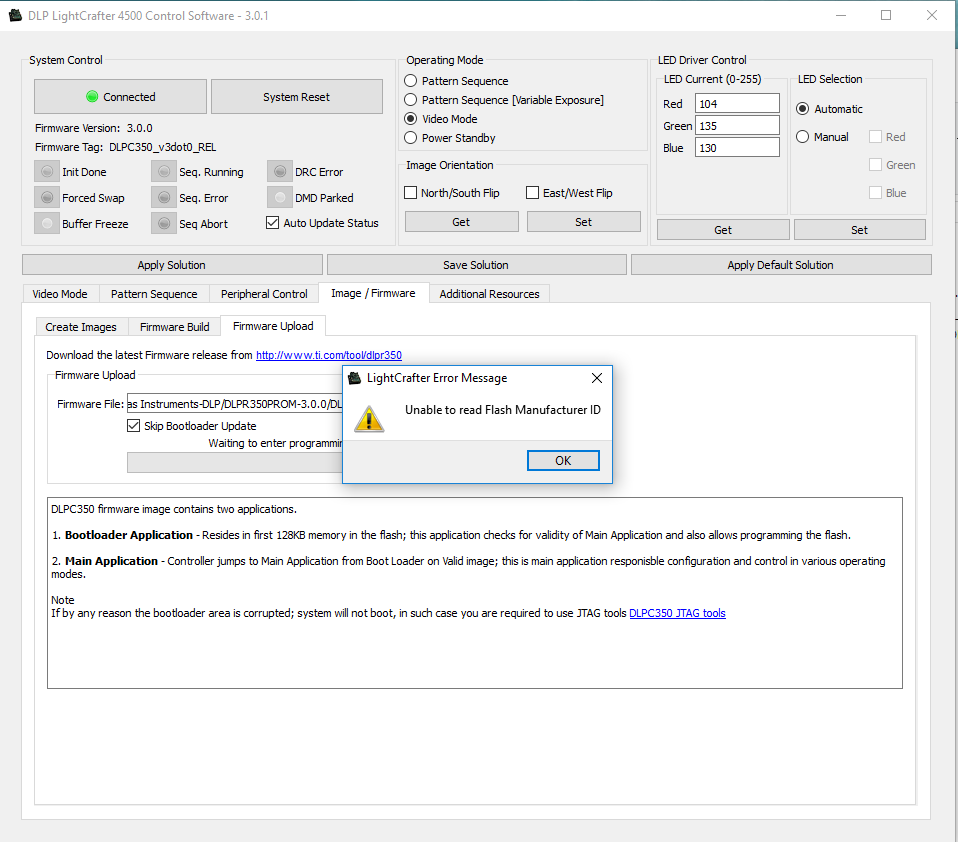
Task: Click the Firmware Tag value DLPC350_v3dot0_REL
Action: [163, 147]
